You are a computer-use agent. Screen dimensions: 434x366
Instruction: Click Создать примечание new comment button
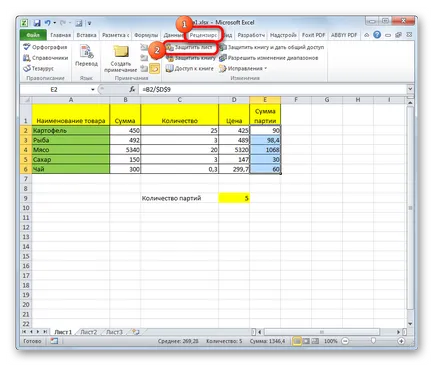coord(120,58)
